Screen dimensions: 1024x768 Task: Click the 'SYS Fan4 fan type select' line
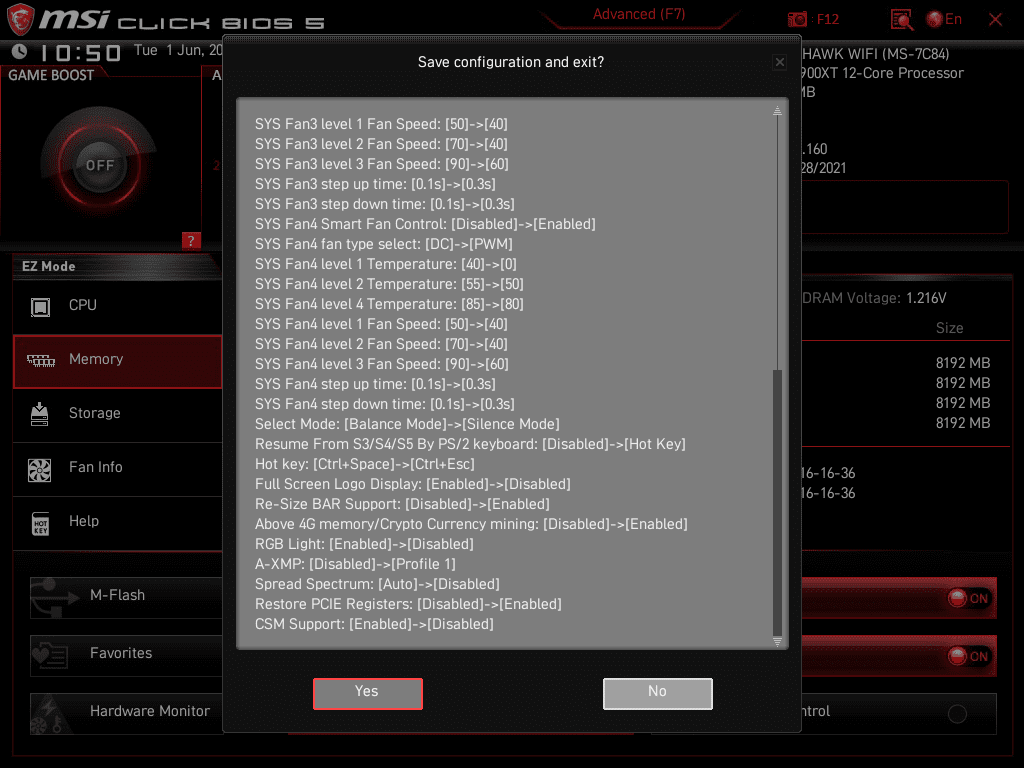tap(384, 244)
